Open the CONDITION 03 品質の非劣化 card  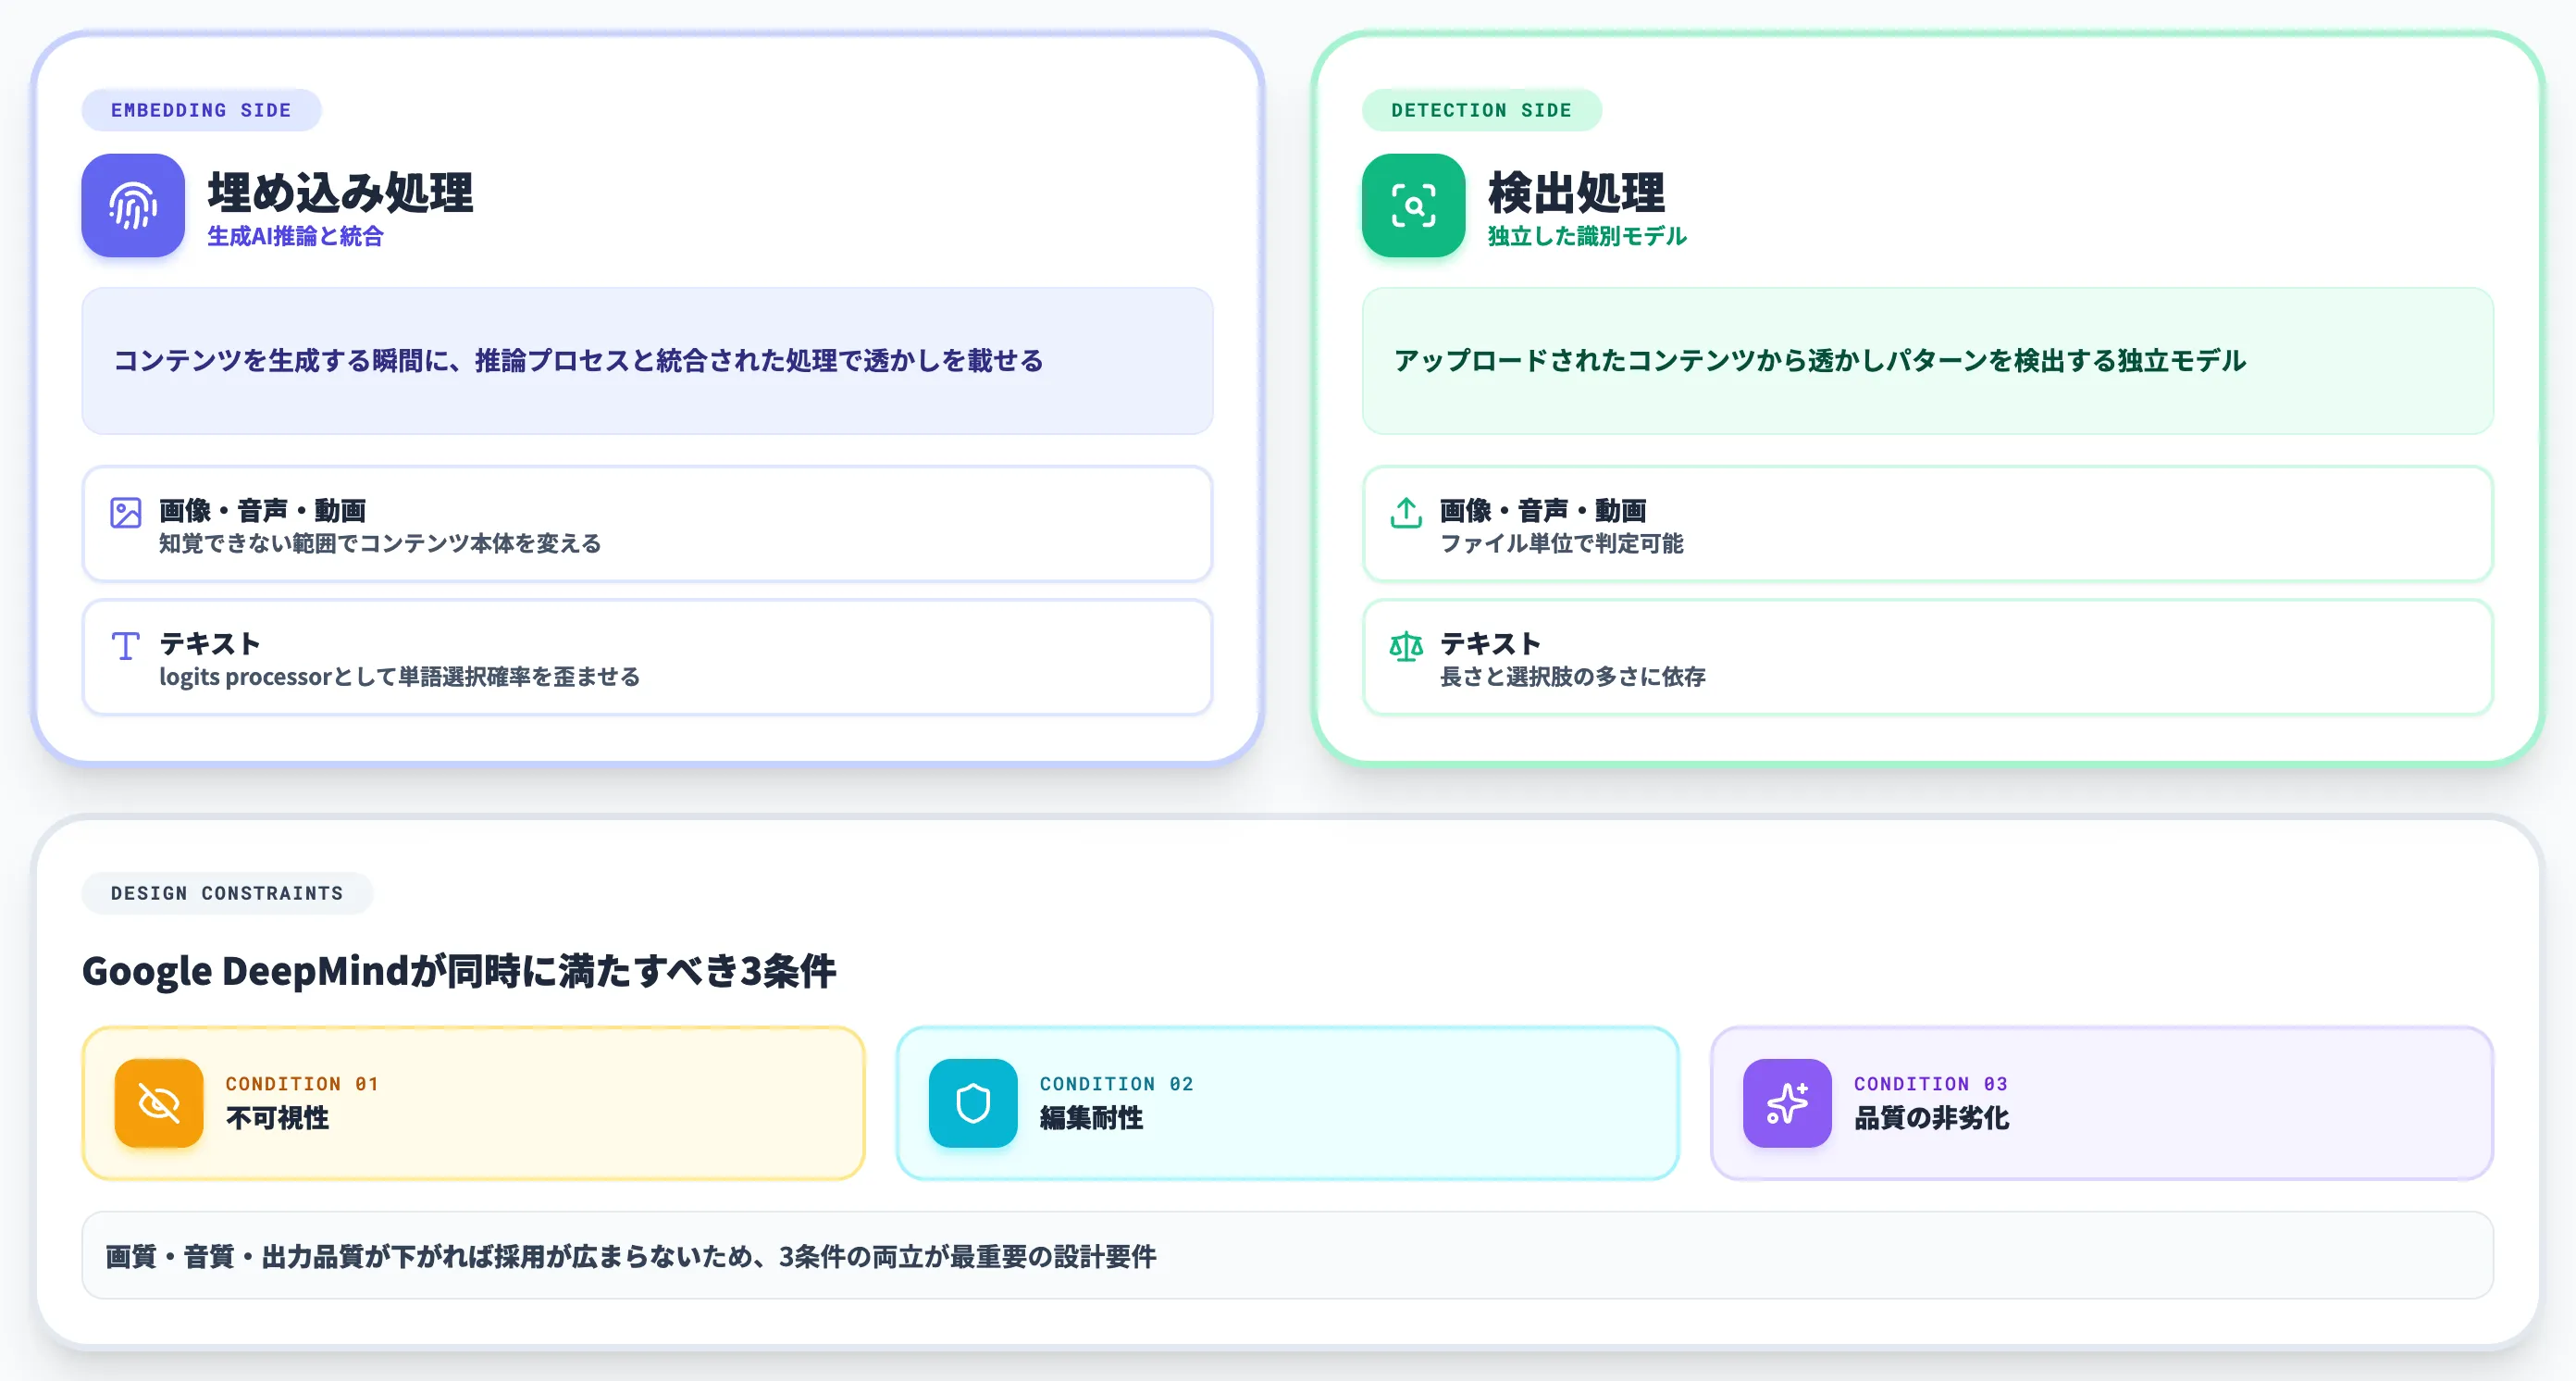(2101, 1103)
